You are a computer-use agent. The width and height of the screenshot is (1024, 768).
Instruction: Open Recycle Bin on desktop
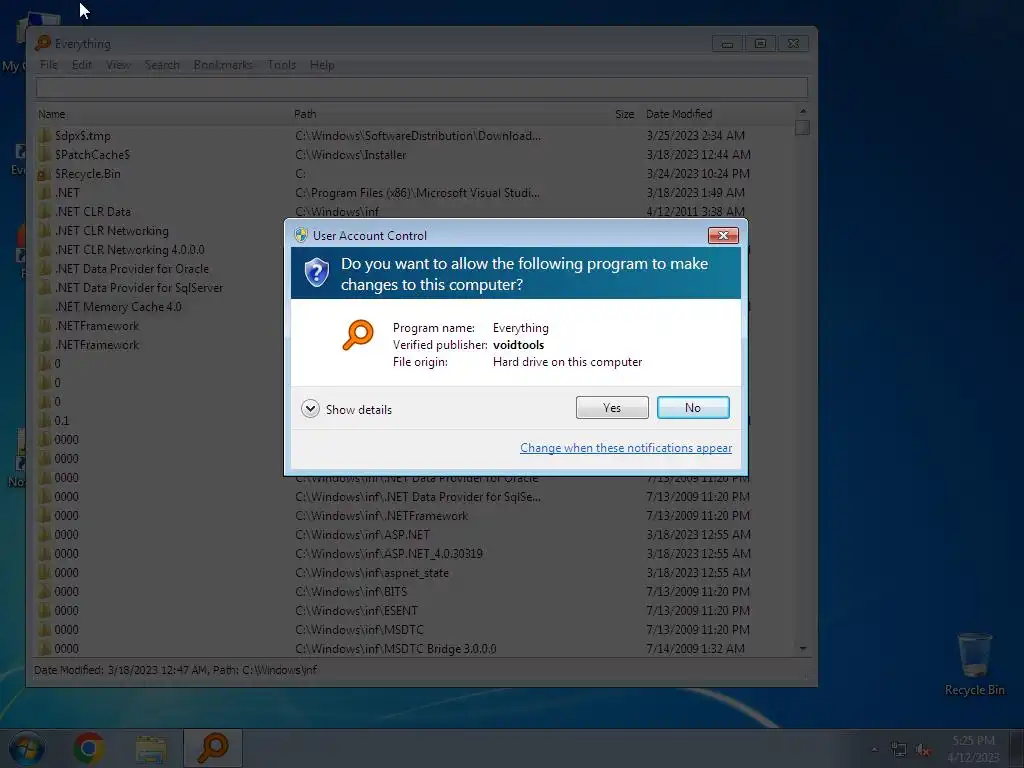(x=974, y=665)
